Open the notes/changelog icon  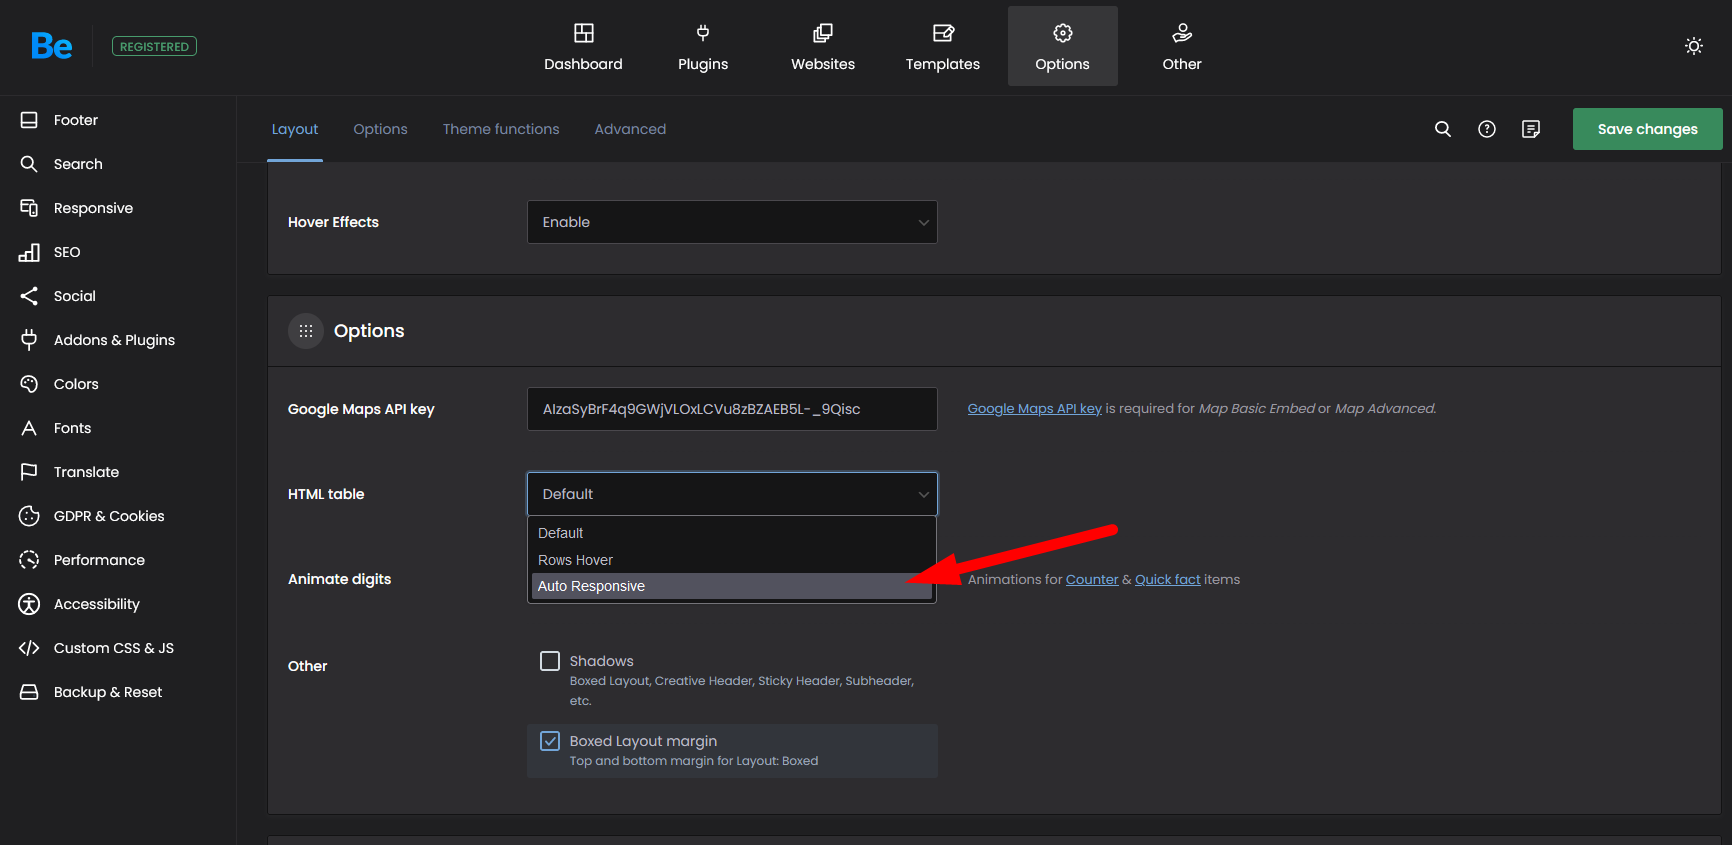click(x=1531, y=129)
